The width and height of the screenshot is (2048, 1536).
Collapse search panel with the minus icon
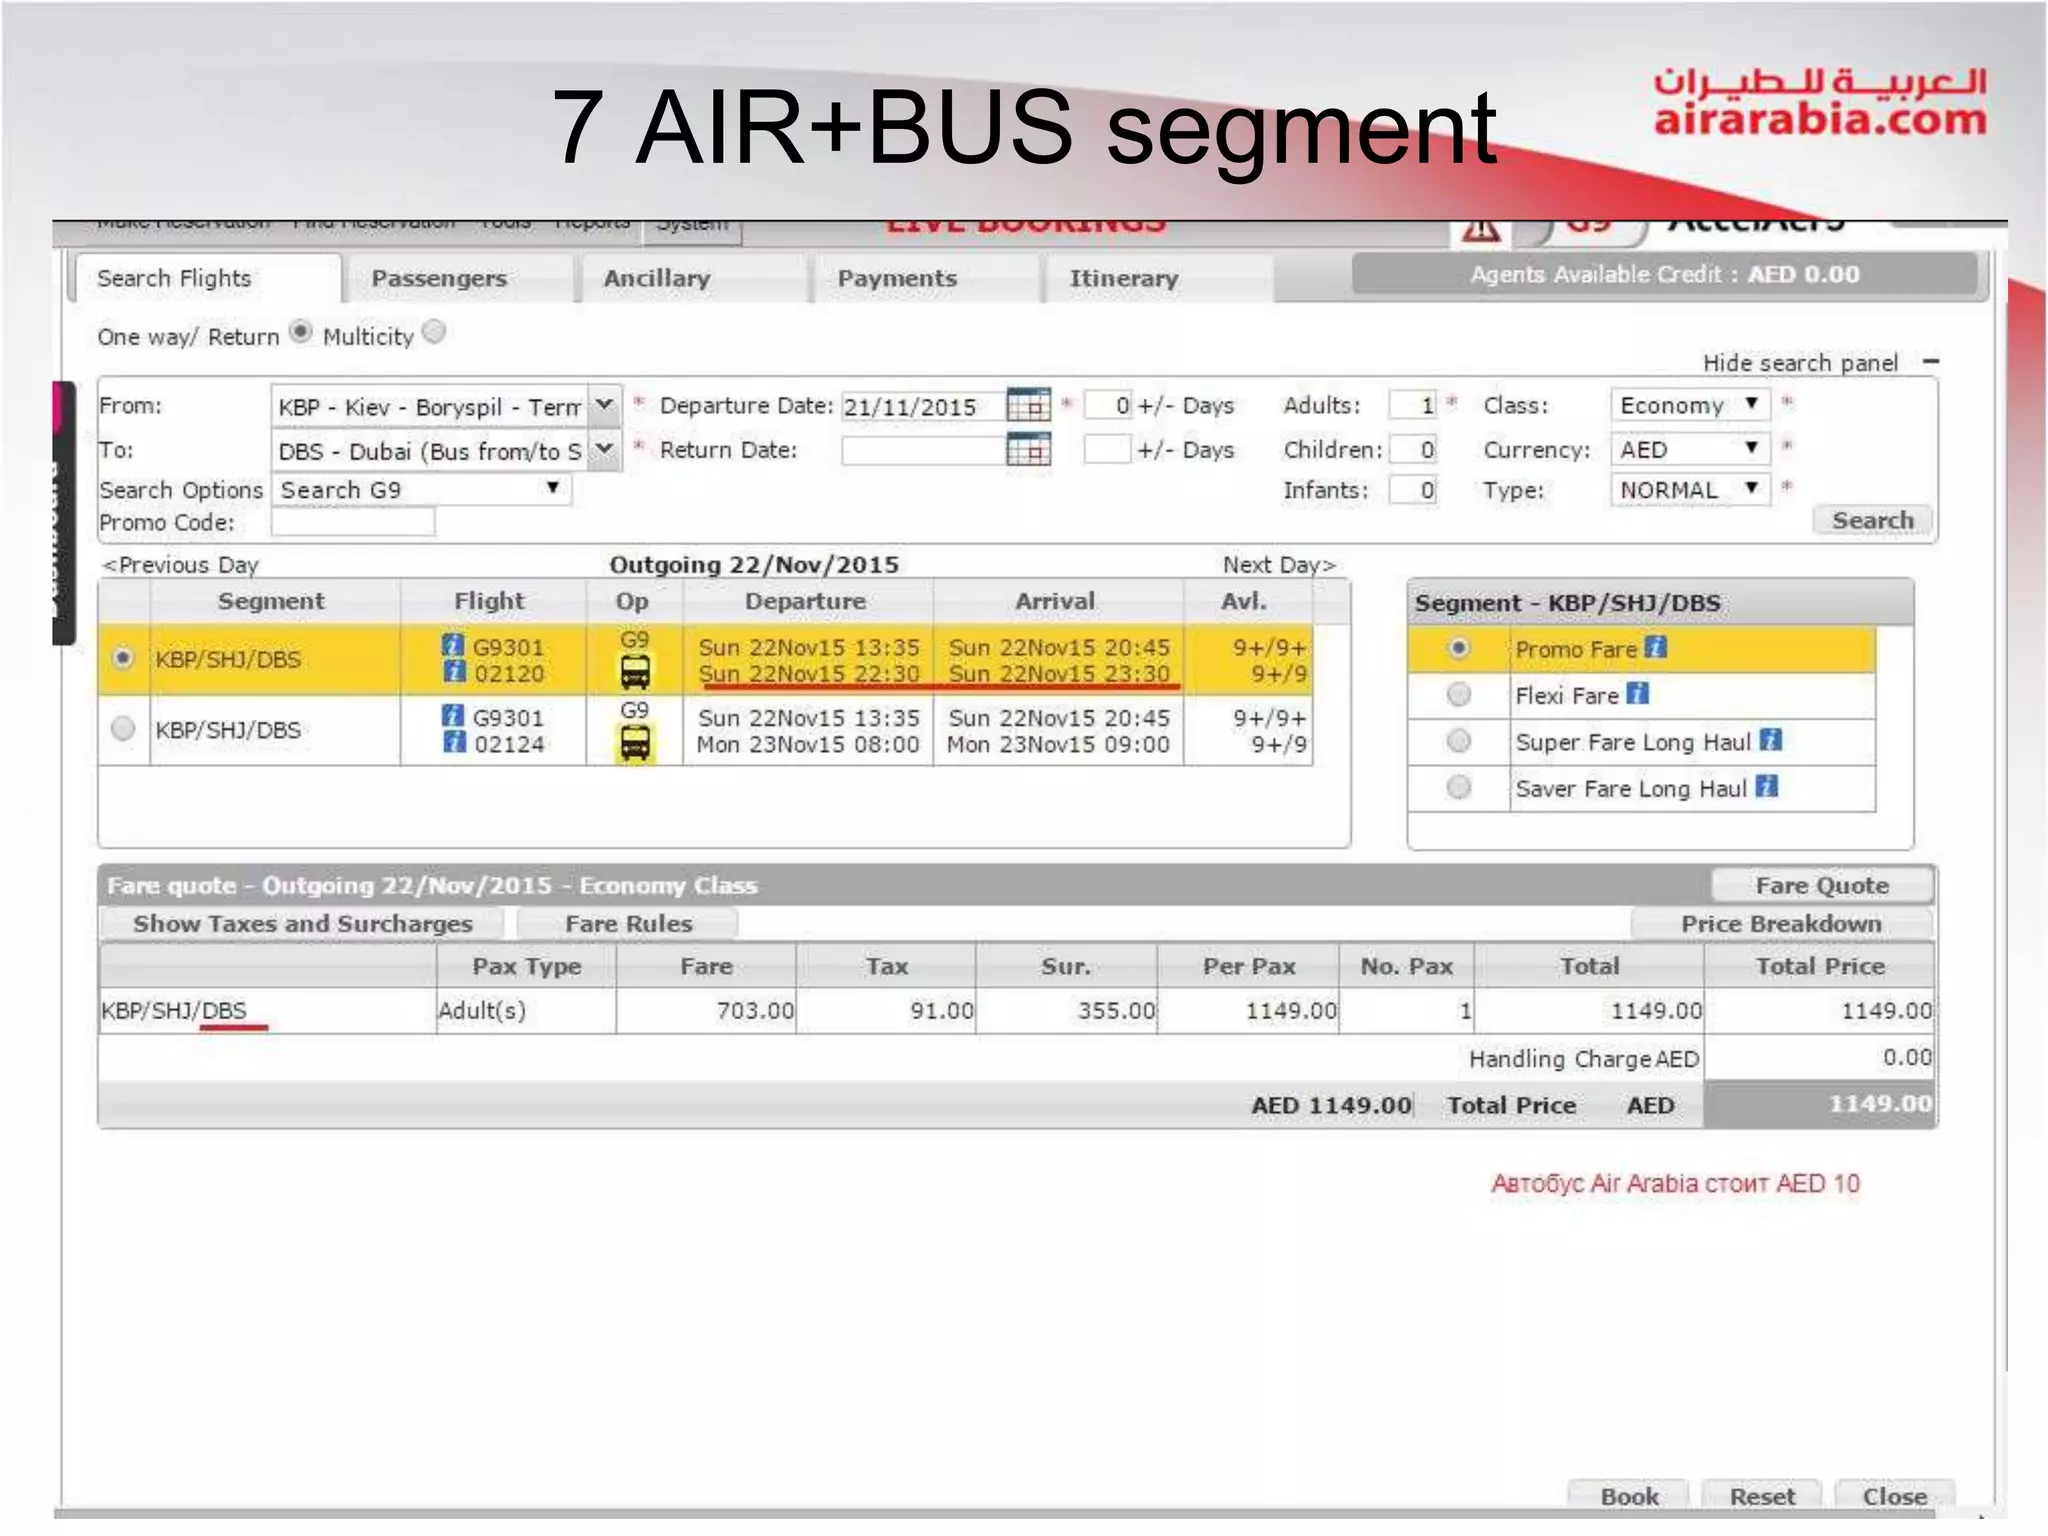(1931, 361)
